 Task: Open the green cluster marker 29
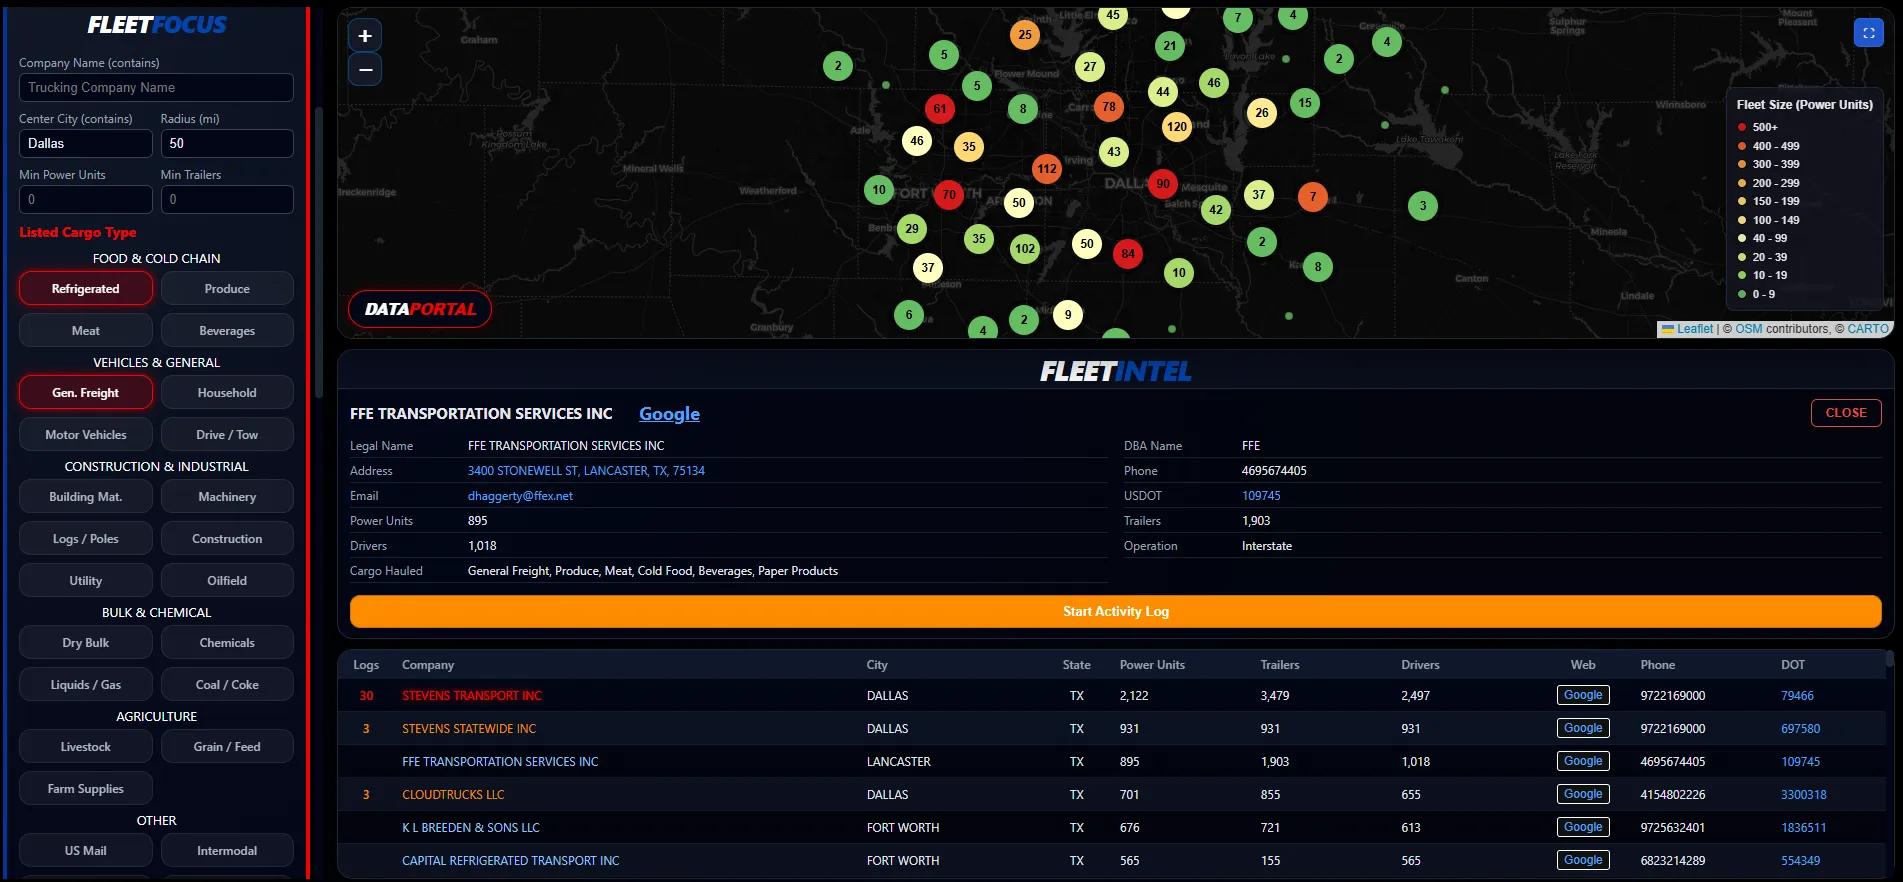tap(912, 228)
